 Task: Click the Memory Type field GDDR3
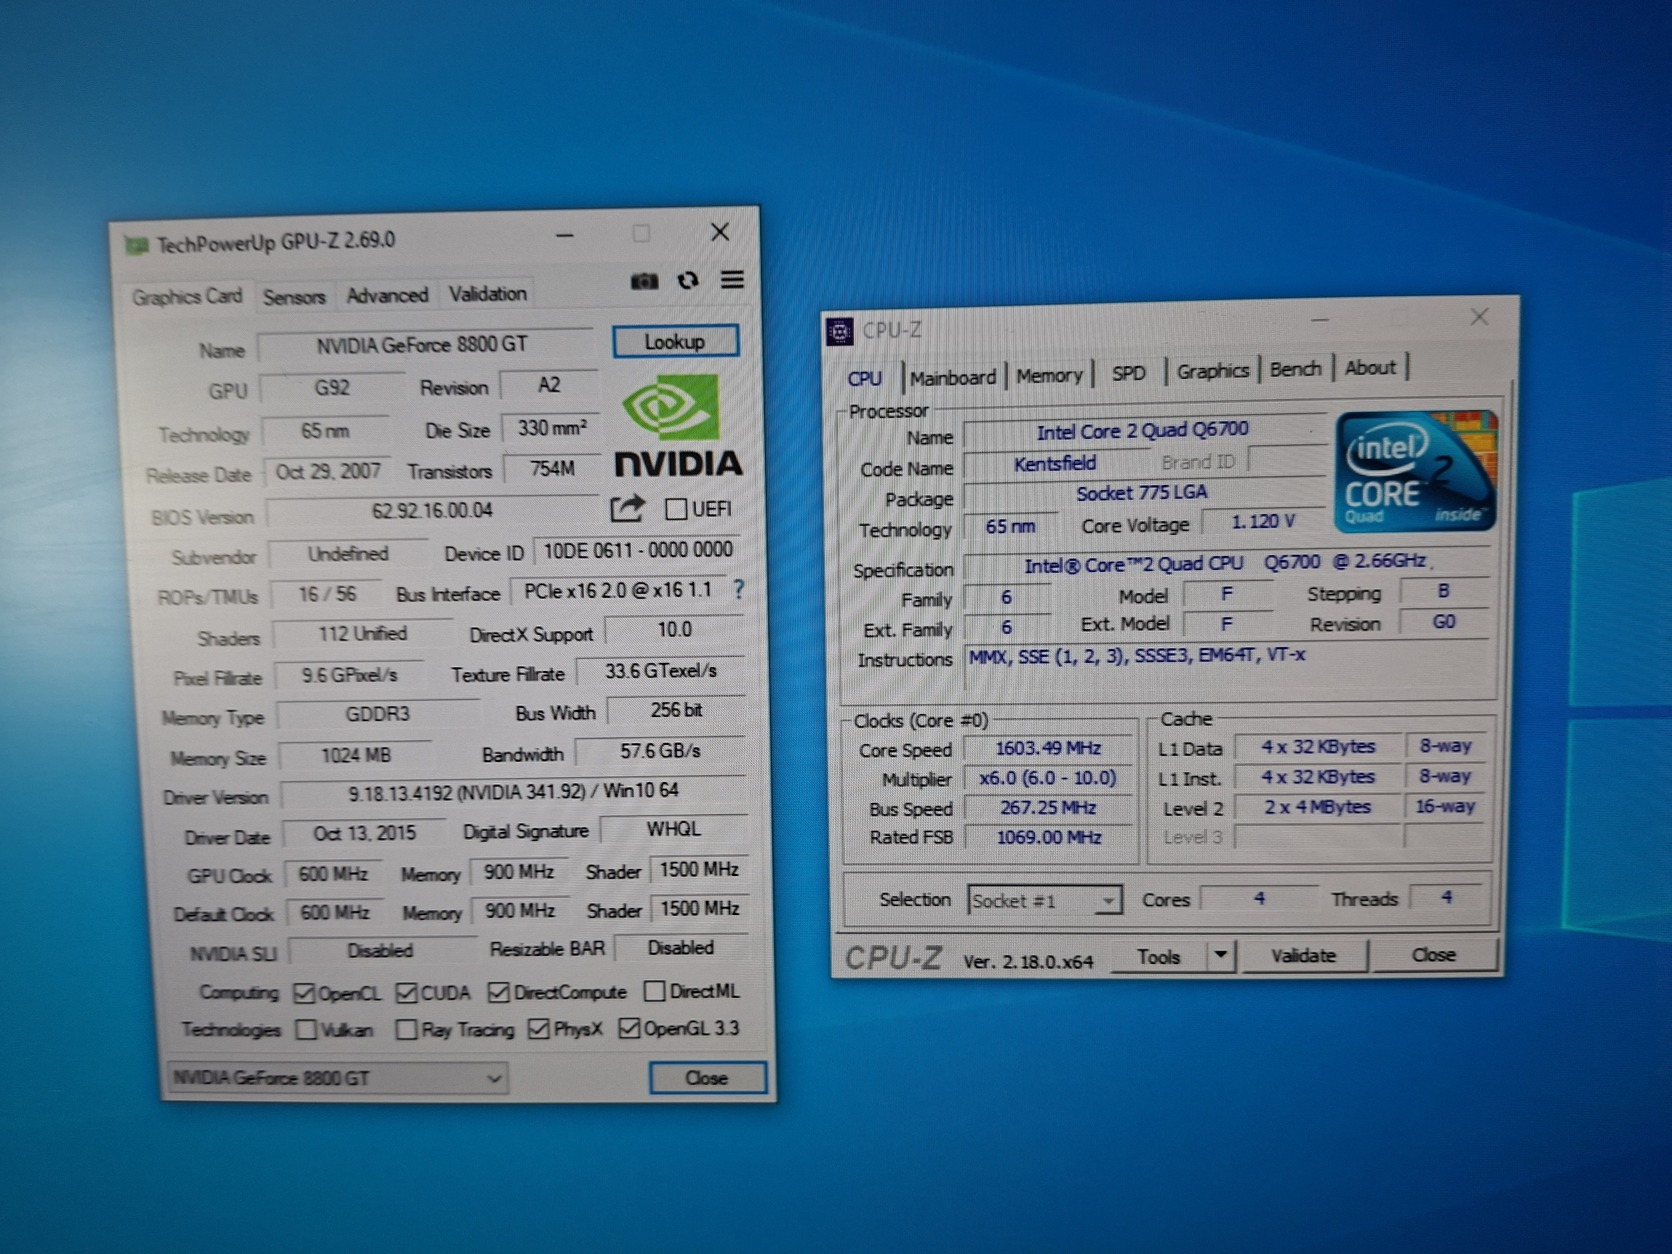tap(377, 715)
